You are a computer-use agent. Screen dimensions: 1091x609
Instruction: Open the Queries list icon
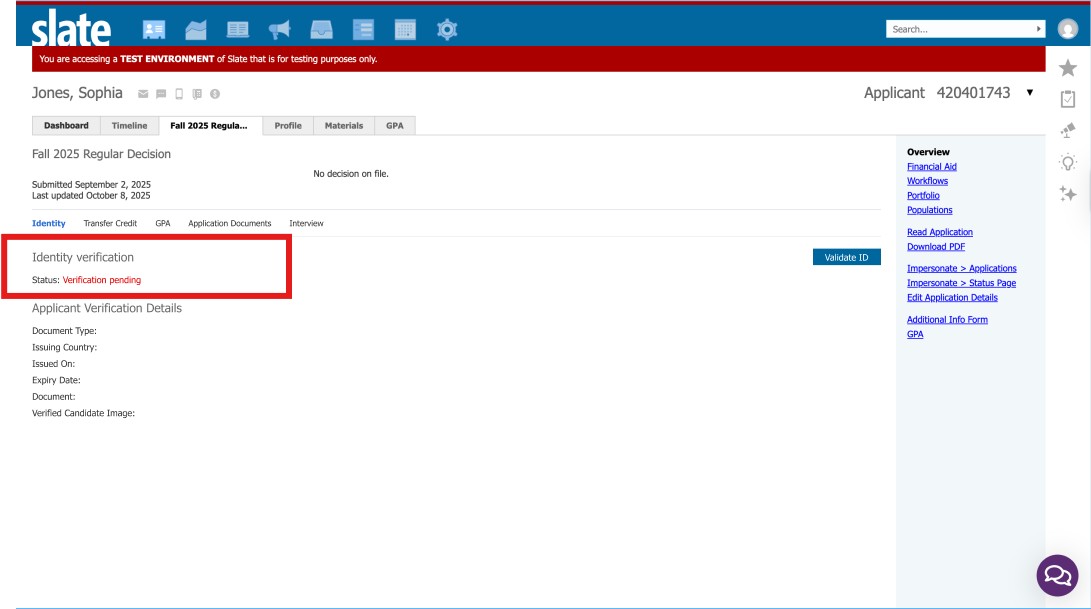click(363, 29)
